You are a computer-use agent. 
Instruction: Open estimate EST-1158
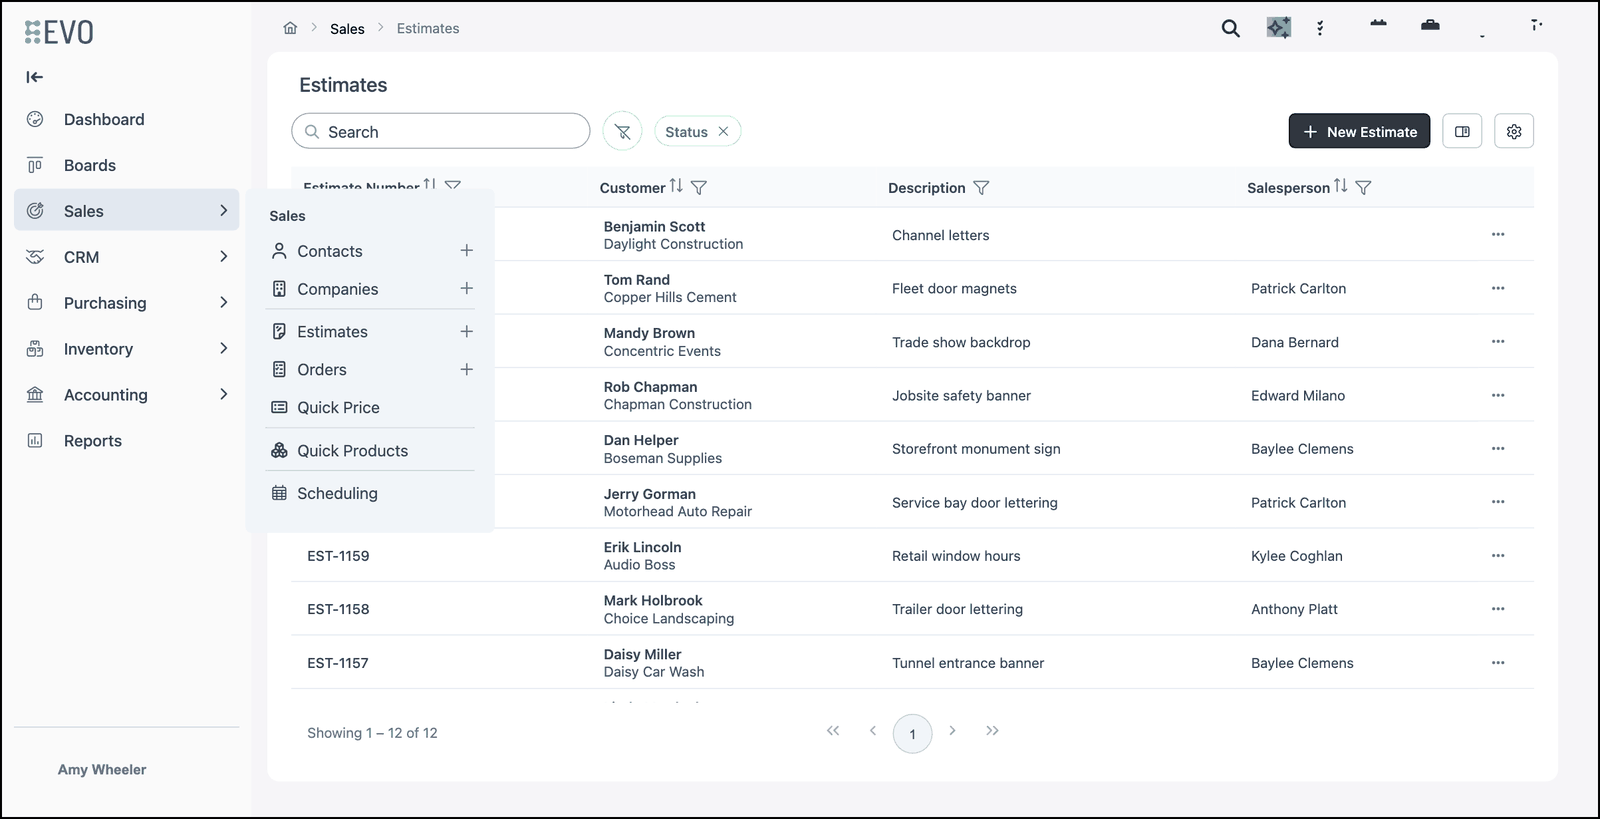338,609
